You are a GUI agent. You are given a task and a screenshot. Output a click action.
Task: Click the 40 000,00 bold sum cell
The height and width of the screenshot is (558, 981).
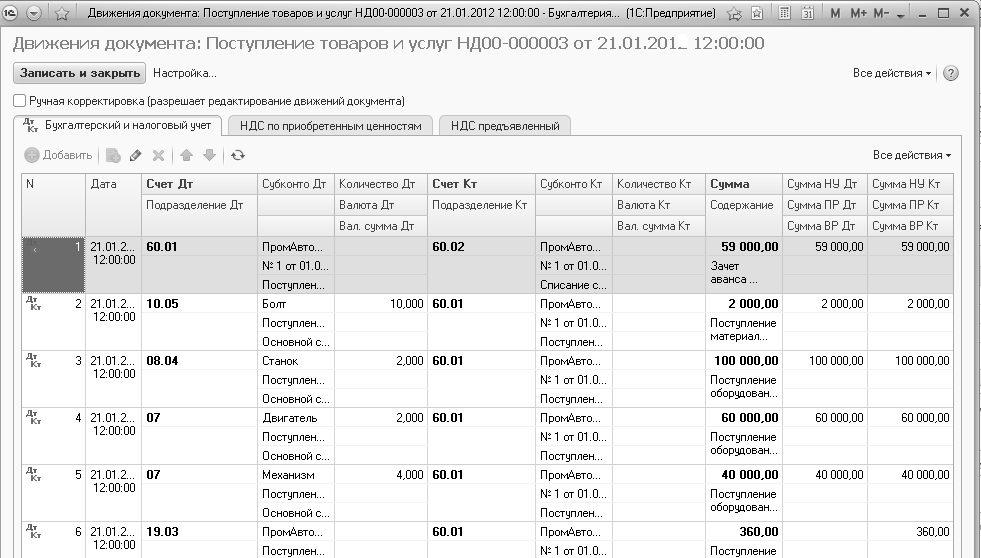[x=744, y=474]
